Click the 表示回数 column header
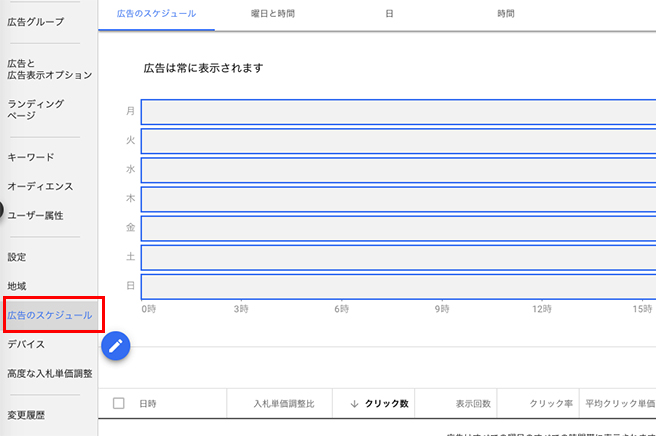The height and width of the screenshot is (436, 656). [x=473, y=404]
